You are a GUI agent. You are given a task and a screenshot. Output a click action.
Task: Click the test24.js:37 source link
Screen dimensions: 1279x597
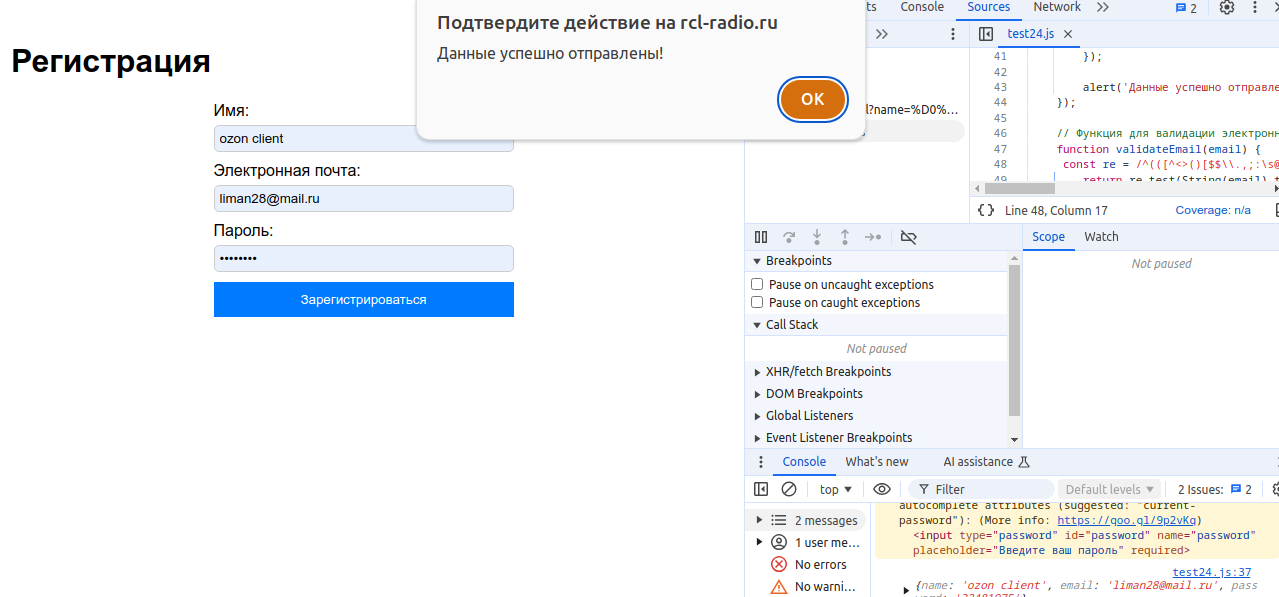pos(1211,572)
